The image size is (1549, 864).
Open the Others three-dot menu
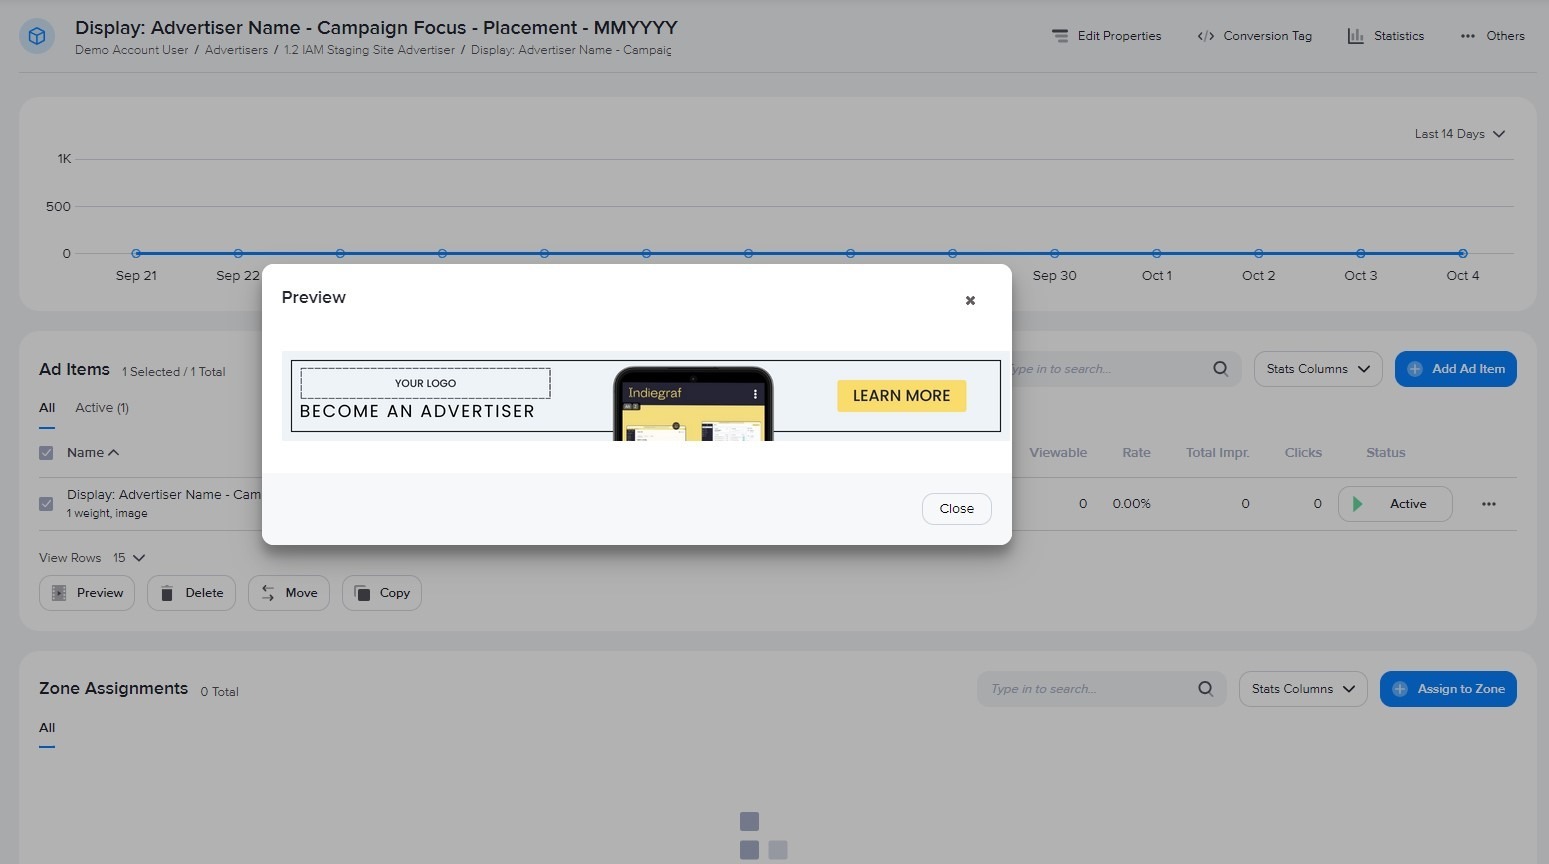click(x=1491, y=36)
